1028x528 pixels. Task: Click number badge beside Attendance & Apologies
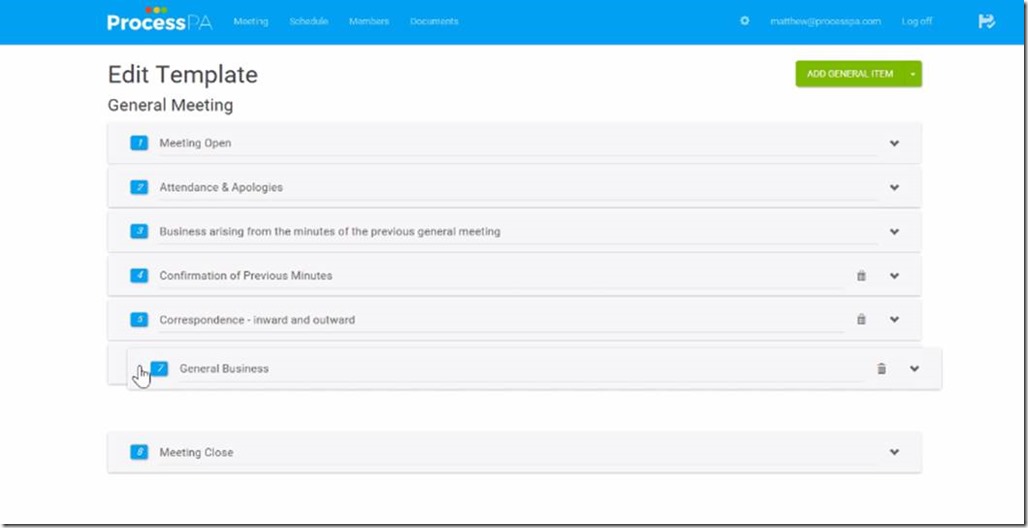139,187
